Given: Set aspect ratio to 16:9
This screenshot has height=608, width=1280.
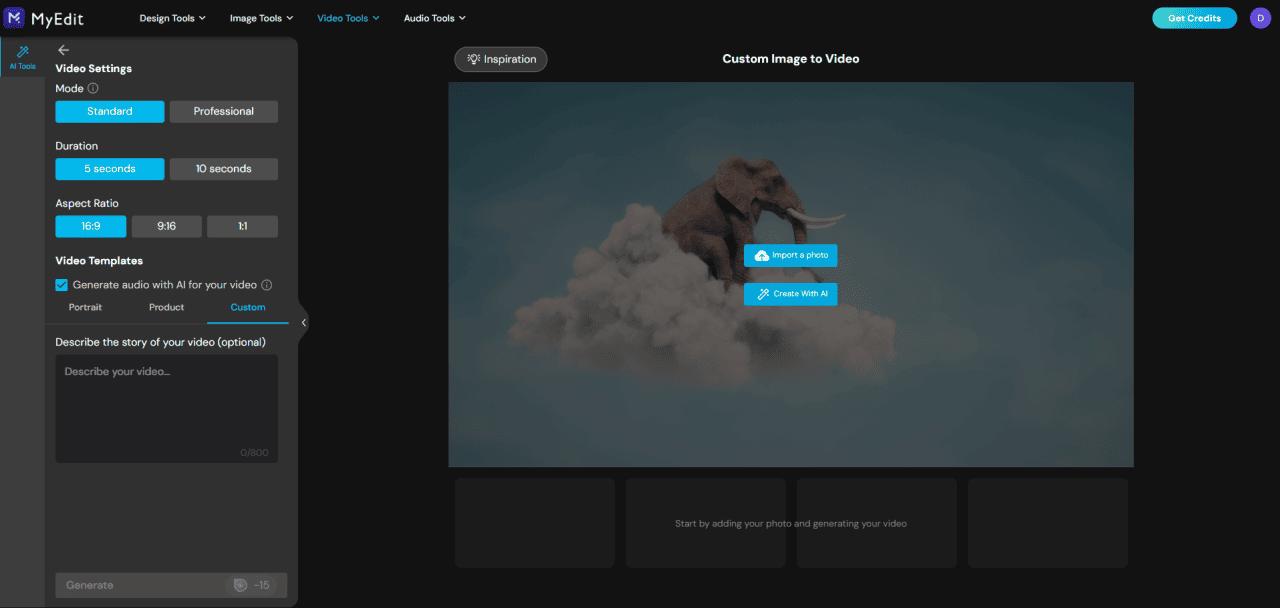Looking at the screenshot, I should pos(91,226).
